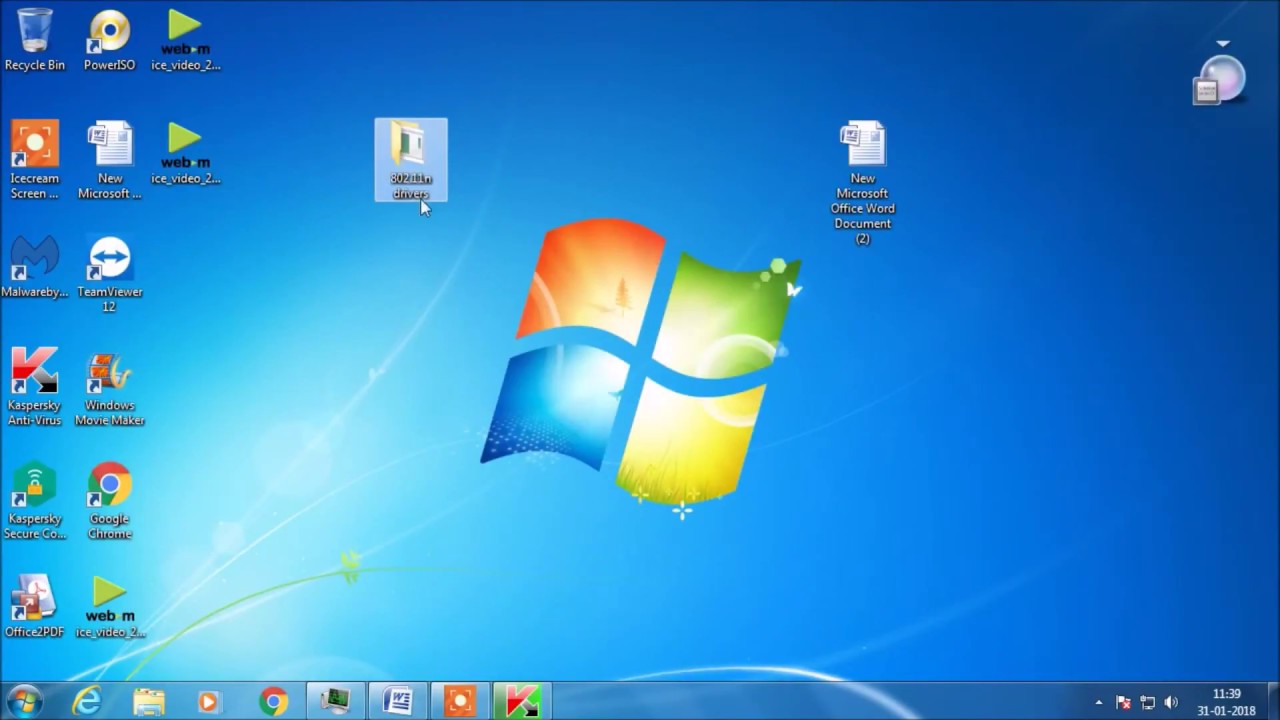Expand the dropdown arrow above the sphere gadget
The height and width of the screenshot is (720, 1280).
click(x=1222, y=44)
